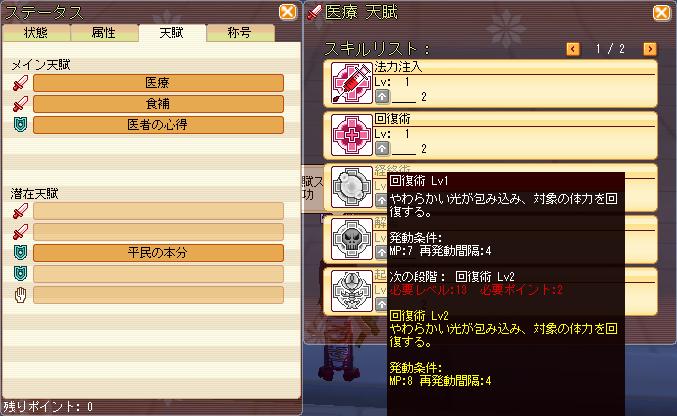
Task: Switch to the 称号 tab
Action: [240, 33]
